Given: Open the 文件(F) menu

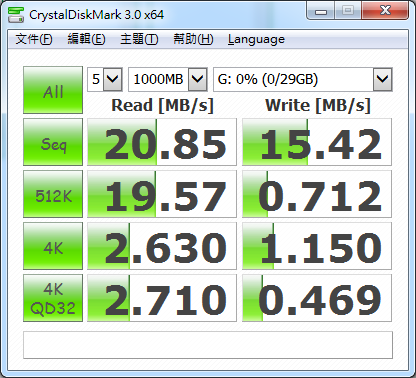Looking at the screenshot, I should click(x=34, y=39).
